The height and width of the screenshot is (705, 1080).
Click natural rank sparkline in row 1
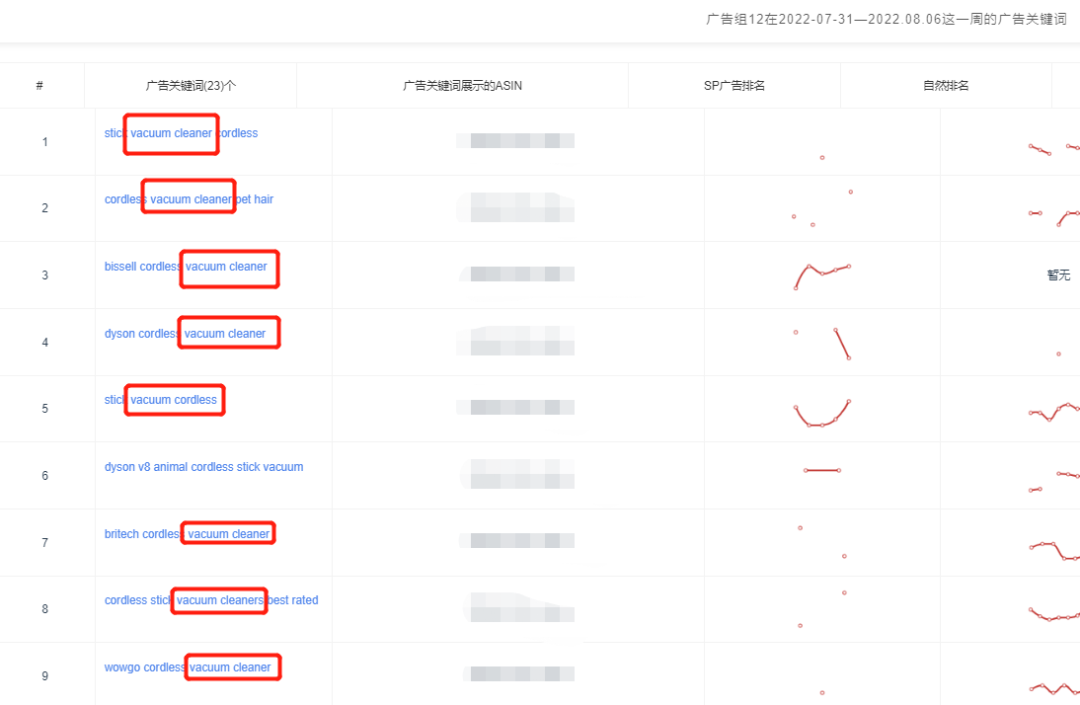[x=1054, y=149]
